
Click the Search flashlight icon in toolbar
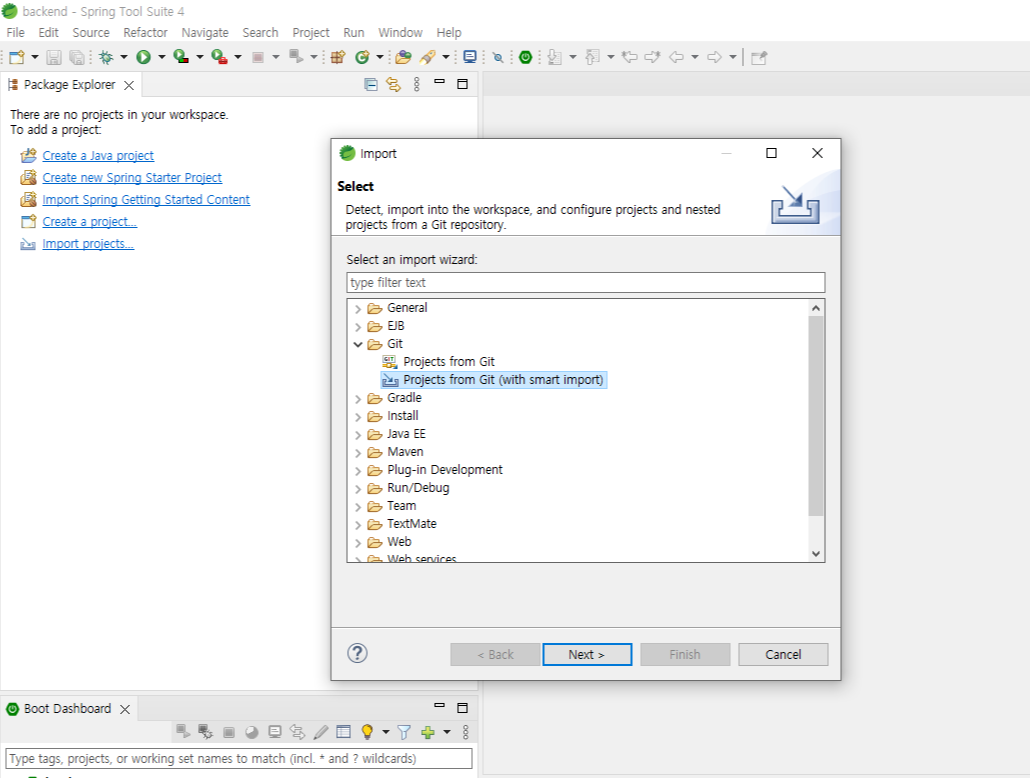[x=428, y=57]
